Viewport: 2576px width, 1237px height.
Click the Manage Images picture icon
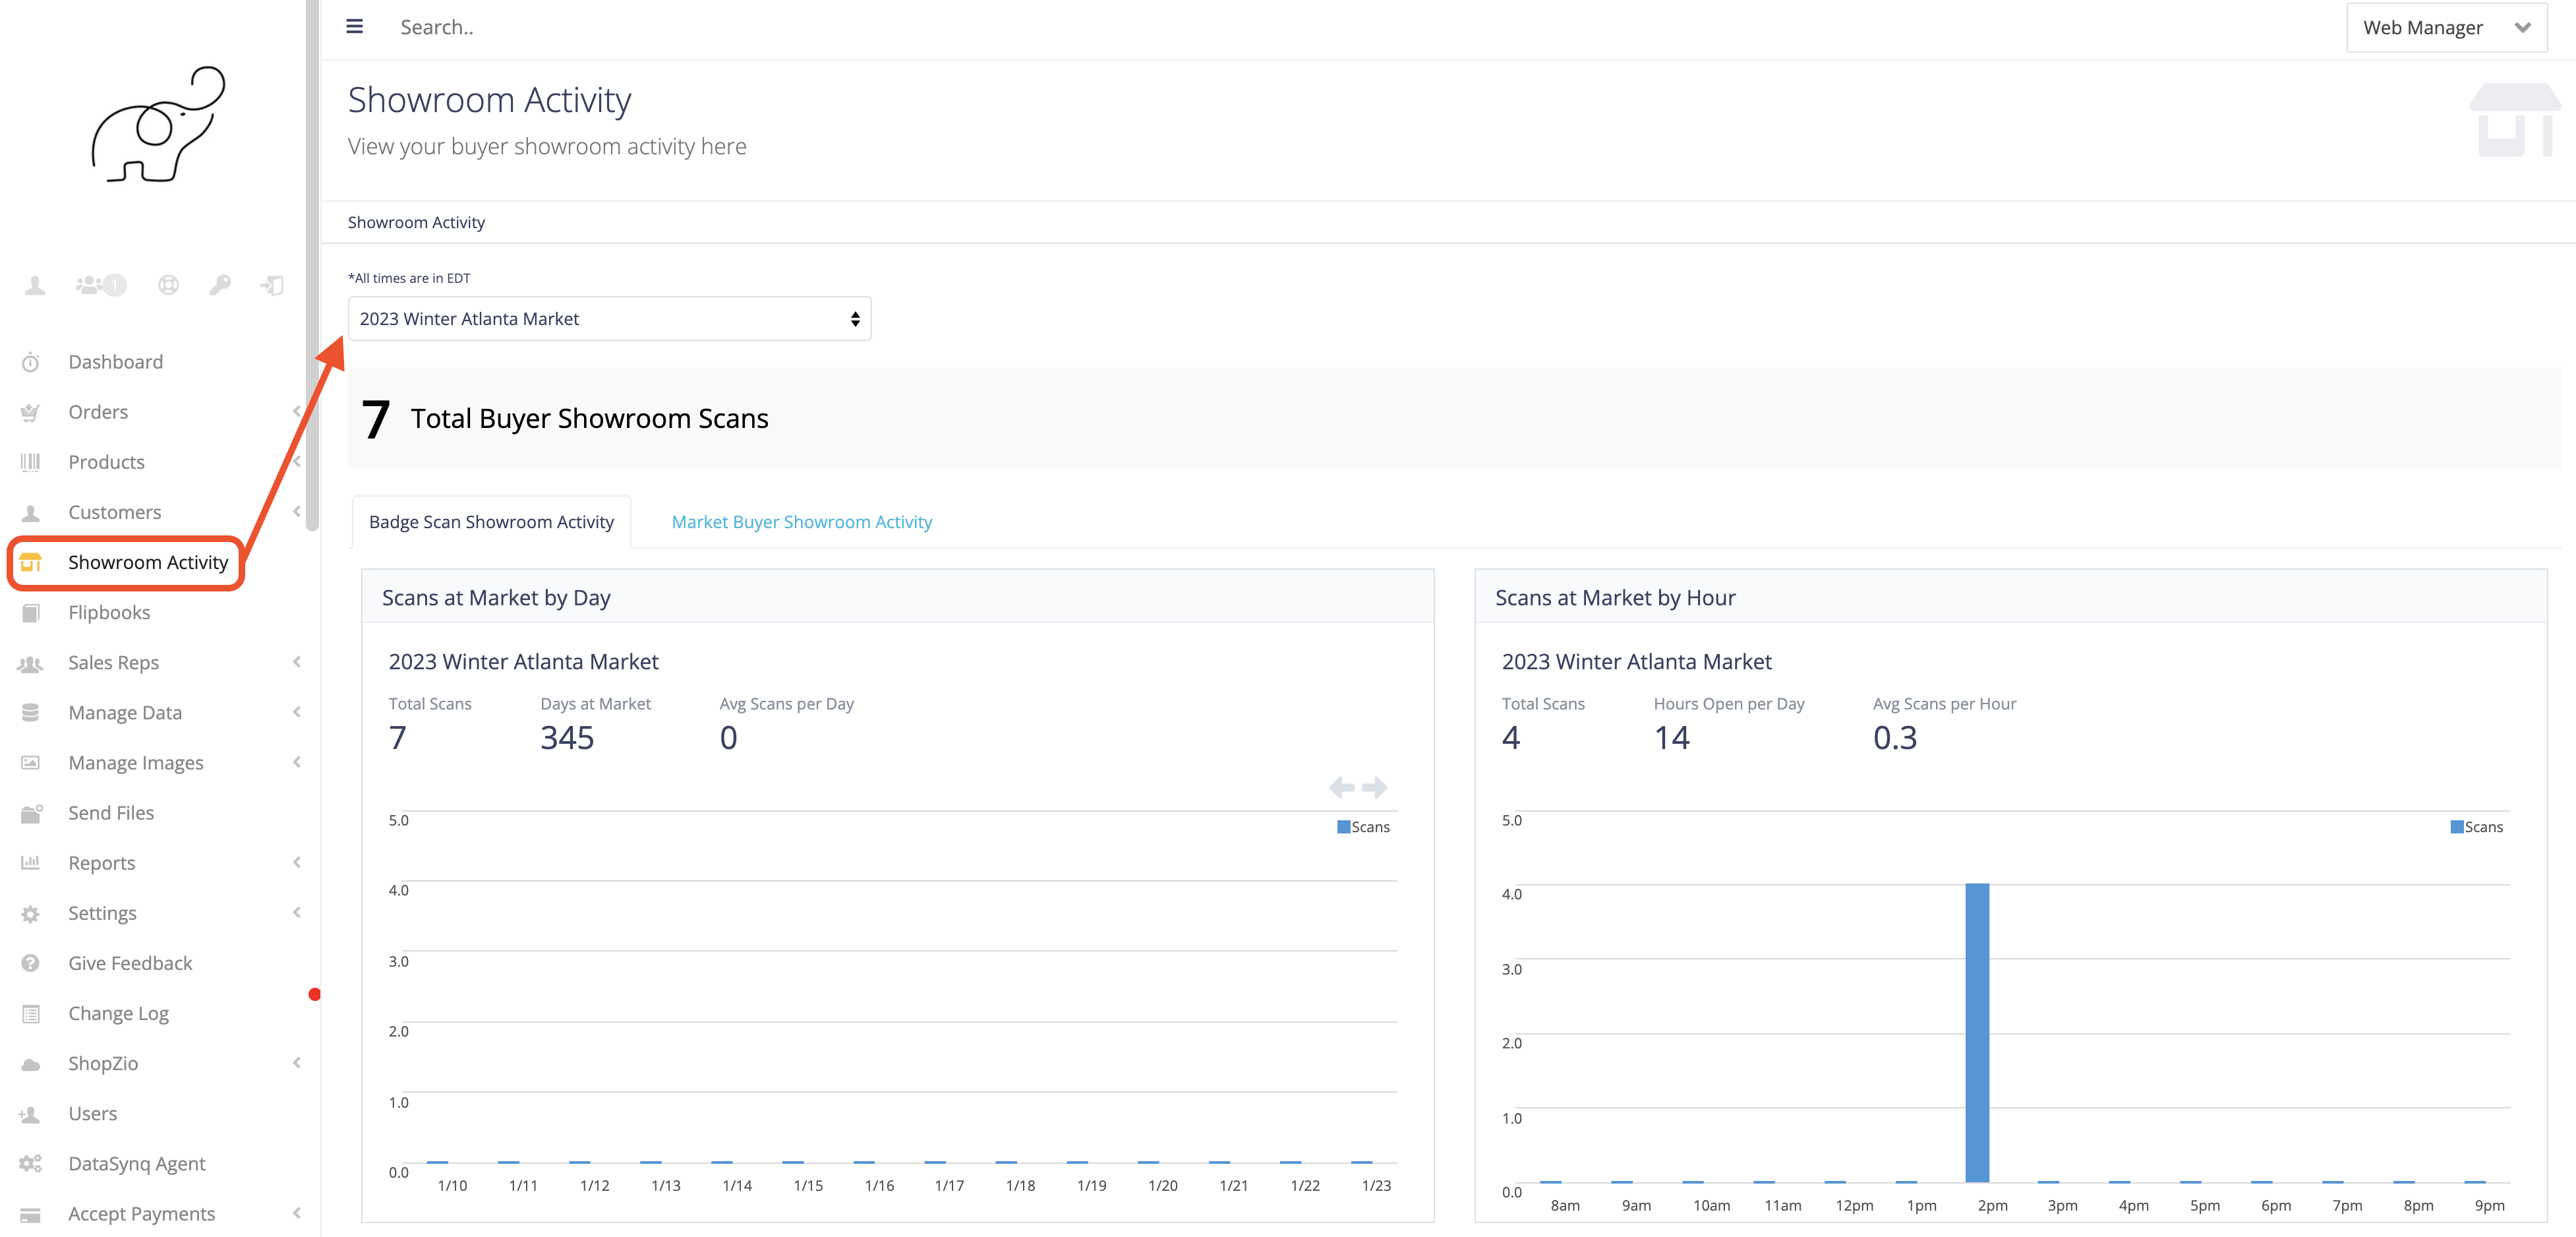point(31,763)
